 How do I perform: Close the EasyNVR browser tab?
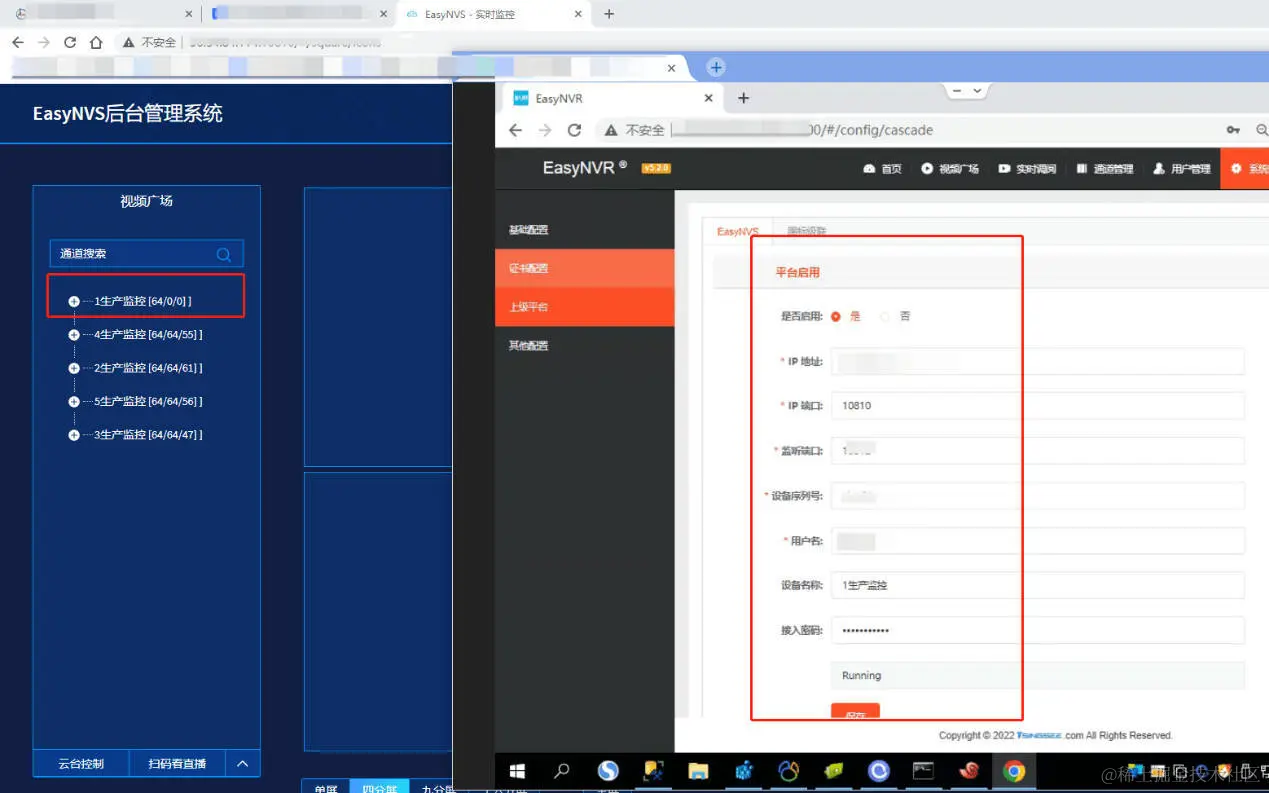tap(708, 98)
